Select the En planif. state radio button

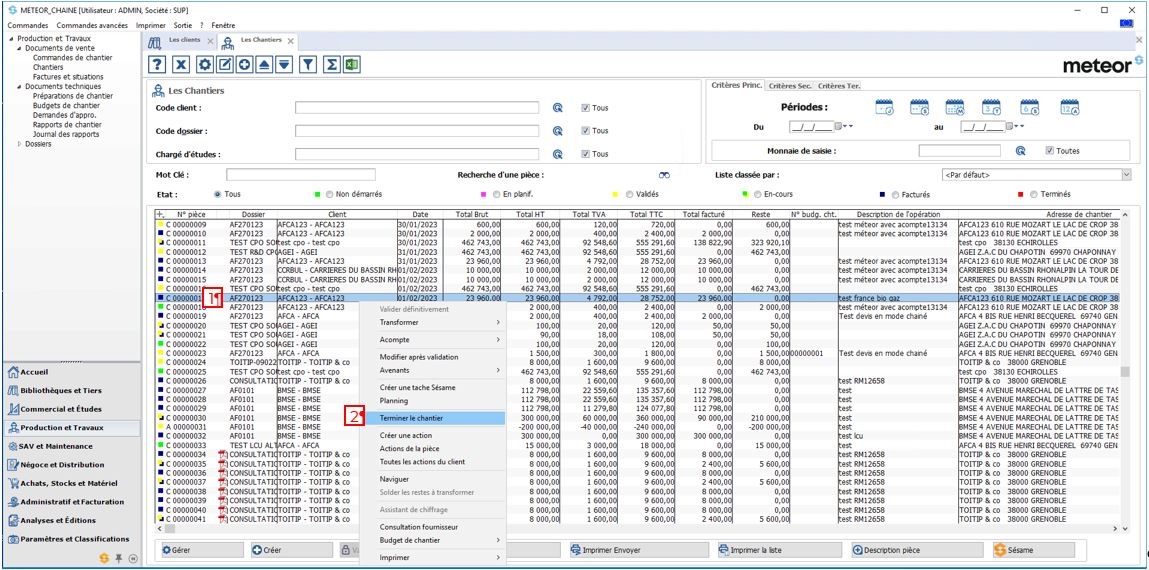click(x=496, y=195)
